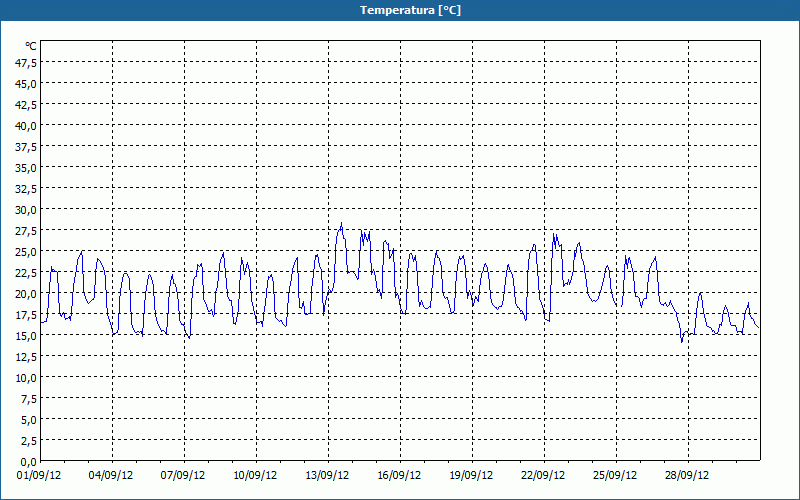Click the 04/09/12 date label
The height and width of the screenshot is (500, 800).
(x=111, y=475)
